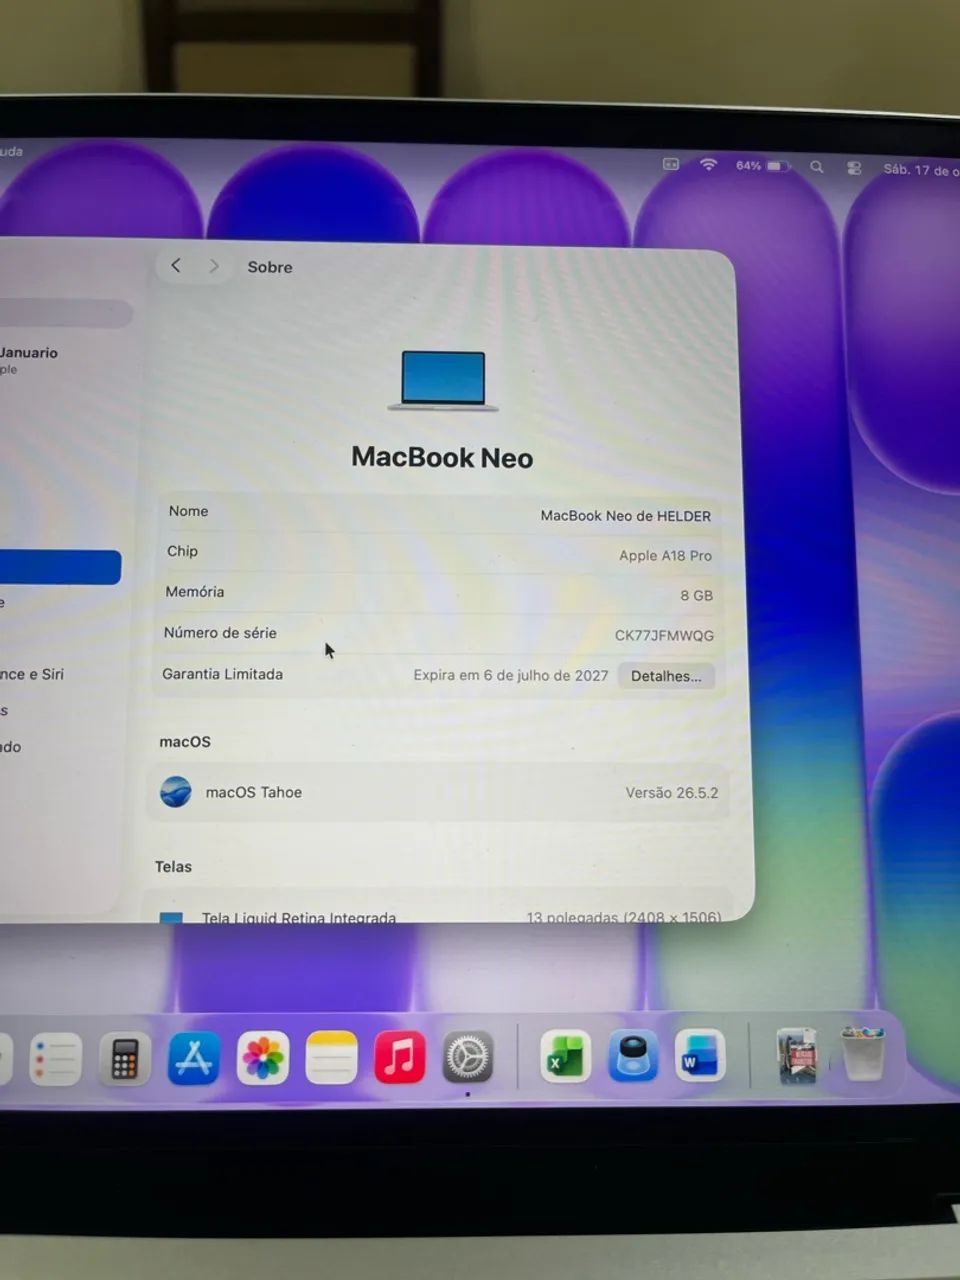Open Calculator from the Dock
This screenshot has width=960, height=1280.
click(x=124, y=1059)
